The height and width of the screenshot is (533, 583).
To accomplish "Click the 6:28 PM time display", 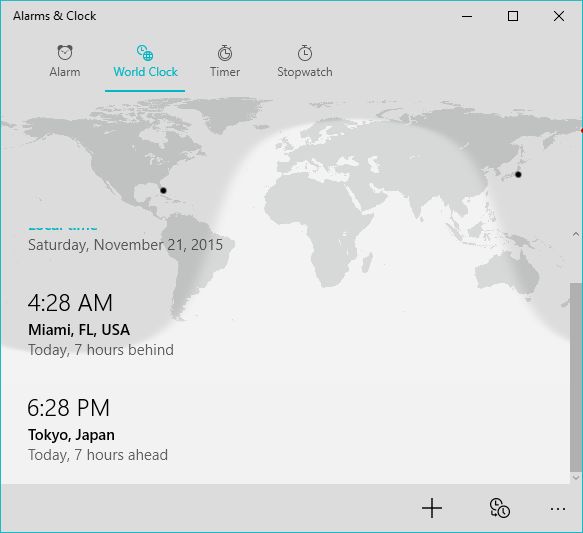I will [x=69, y=408].
